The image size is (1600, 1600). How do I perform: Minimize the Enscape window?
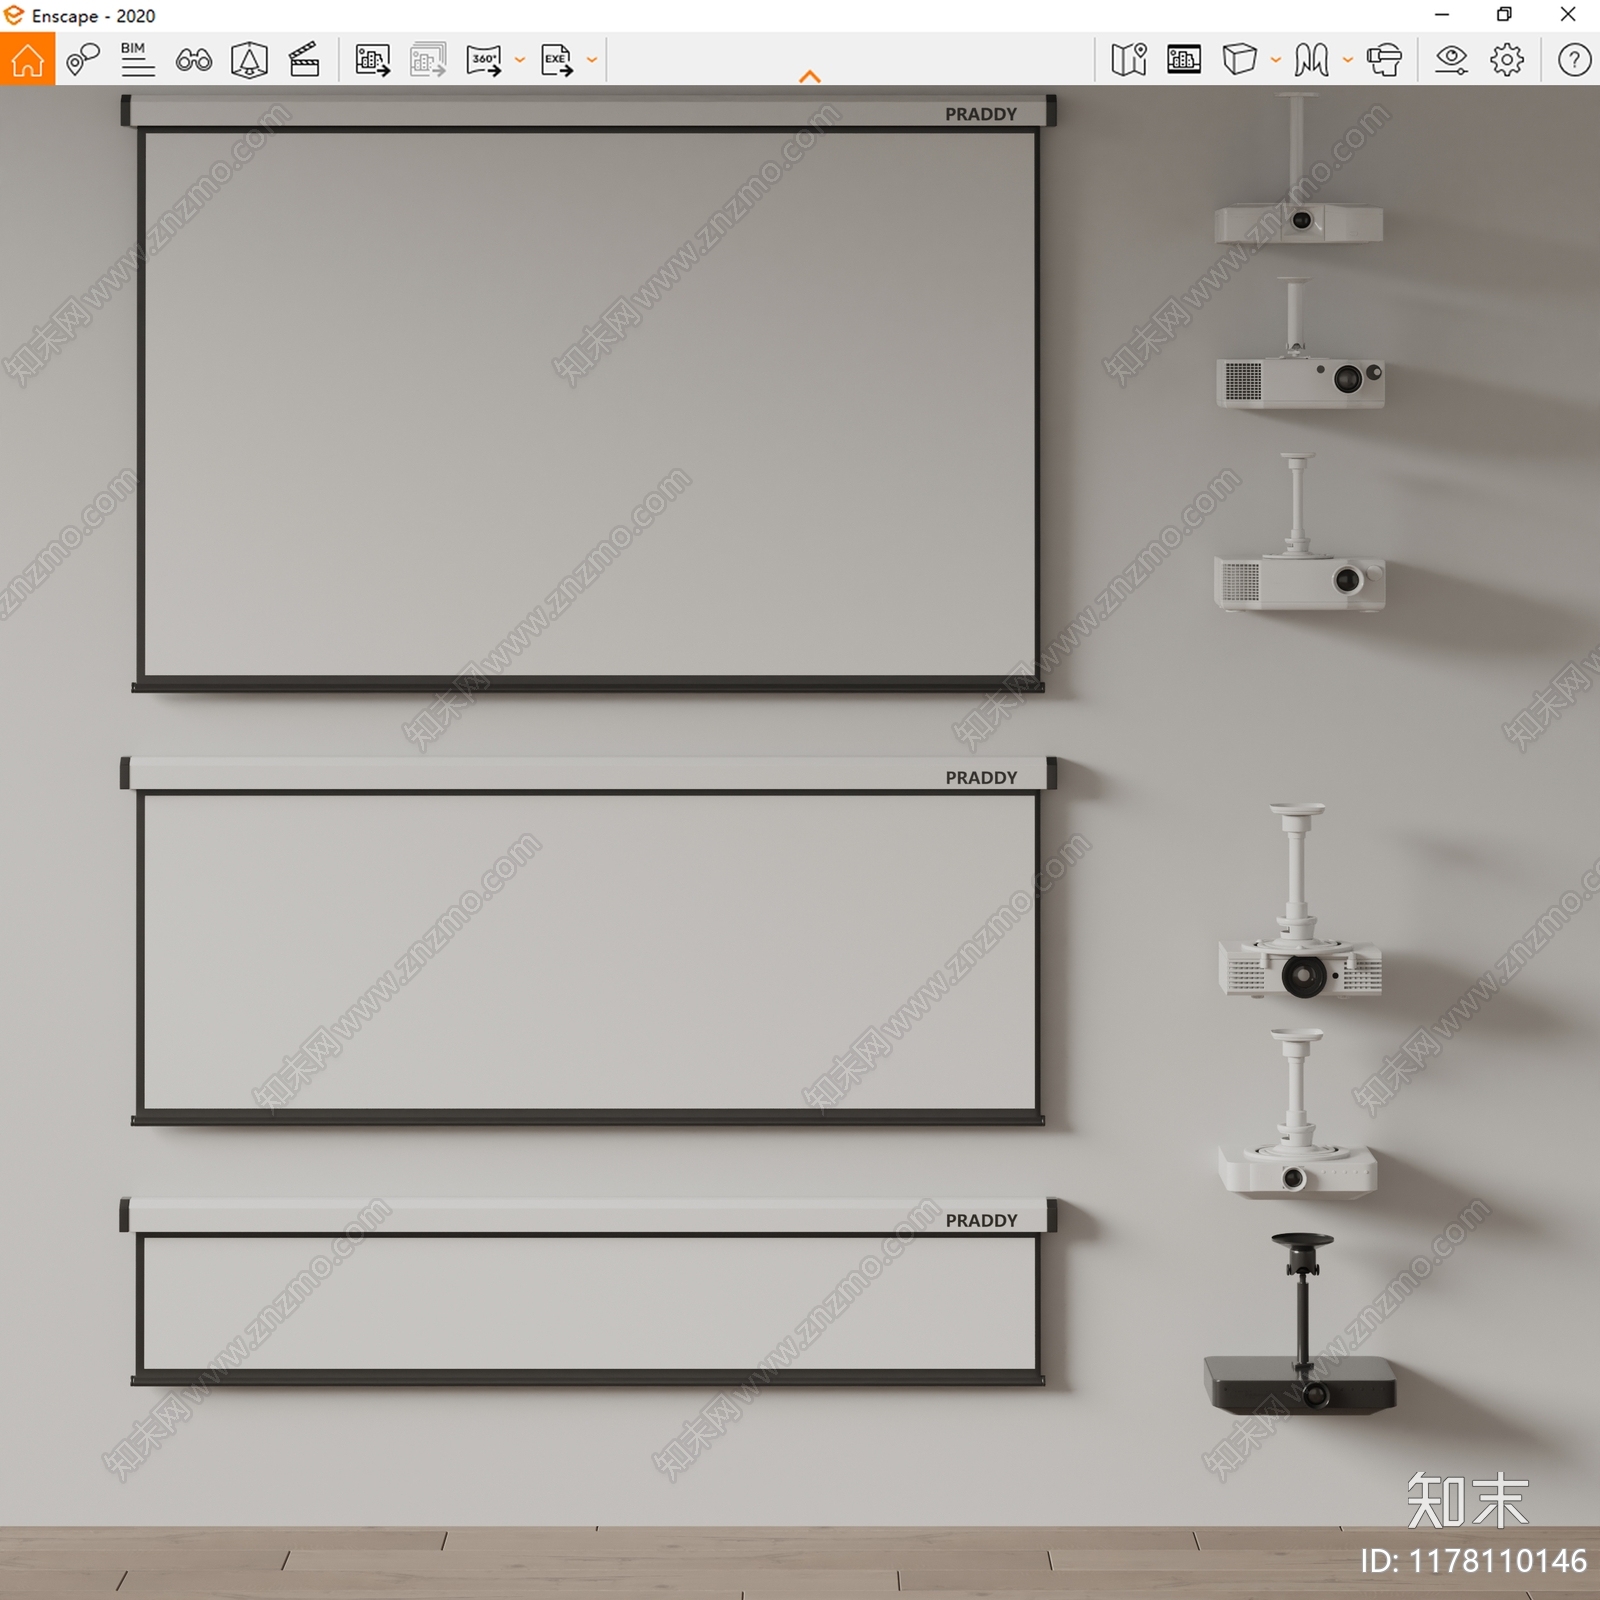[x=1442, y=14]
